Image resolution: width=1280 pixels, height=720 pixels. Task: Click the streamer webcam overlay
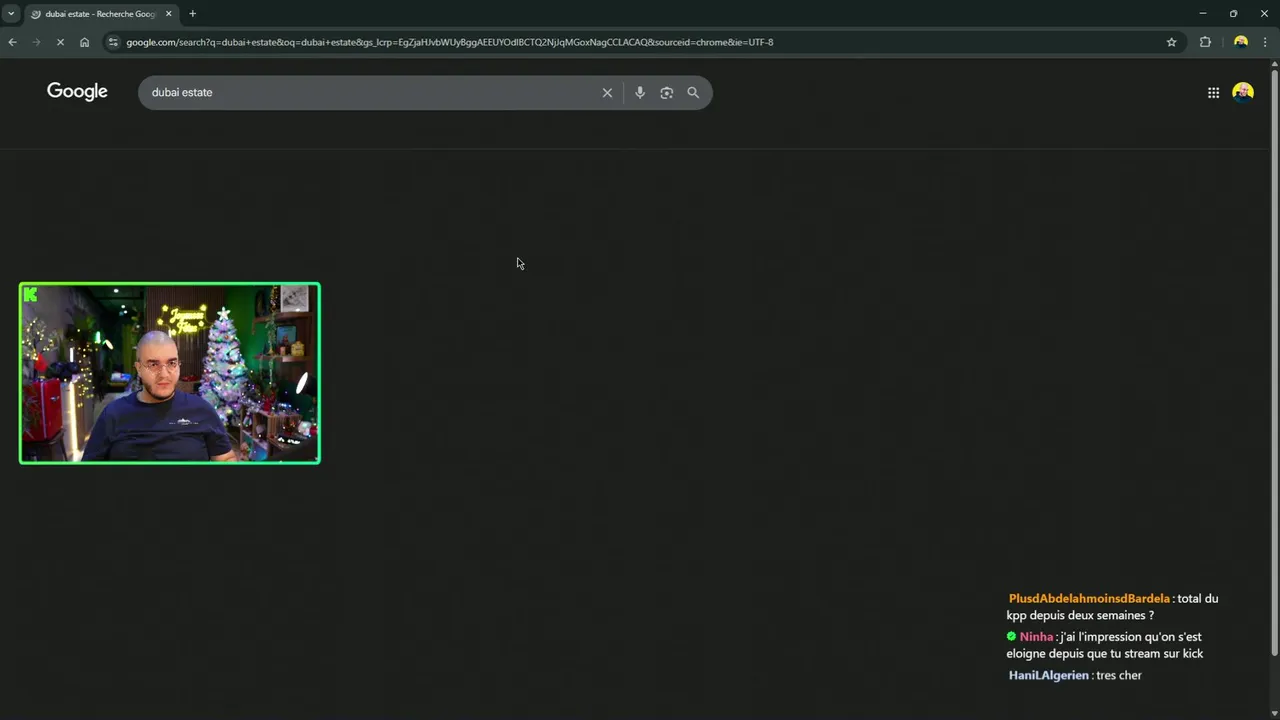tap(170, 373)
